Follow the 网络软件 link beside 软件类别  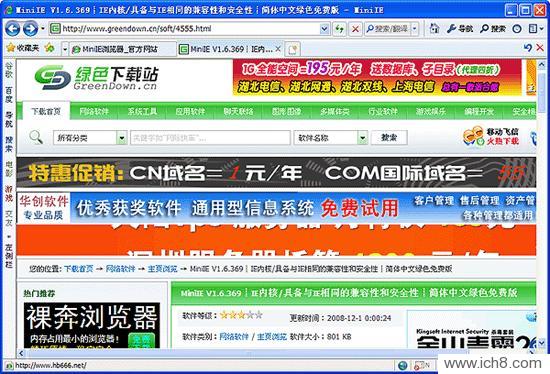pos(234,337)
